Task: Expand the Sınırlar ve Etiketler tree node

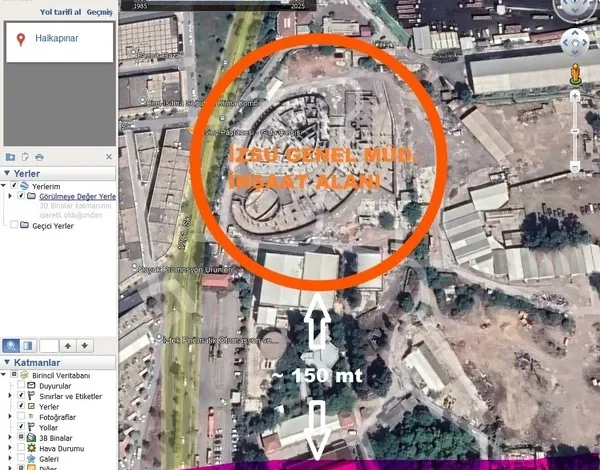Action: (11, 396)
